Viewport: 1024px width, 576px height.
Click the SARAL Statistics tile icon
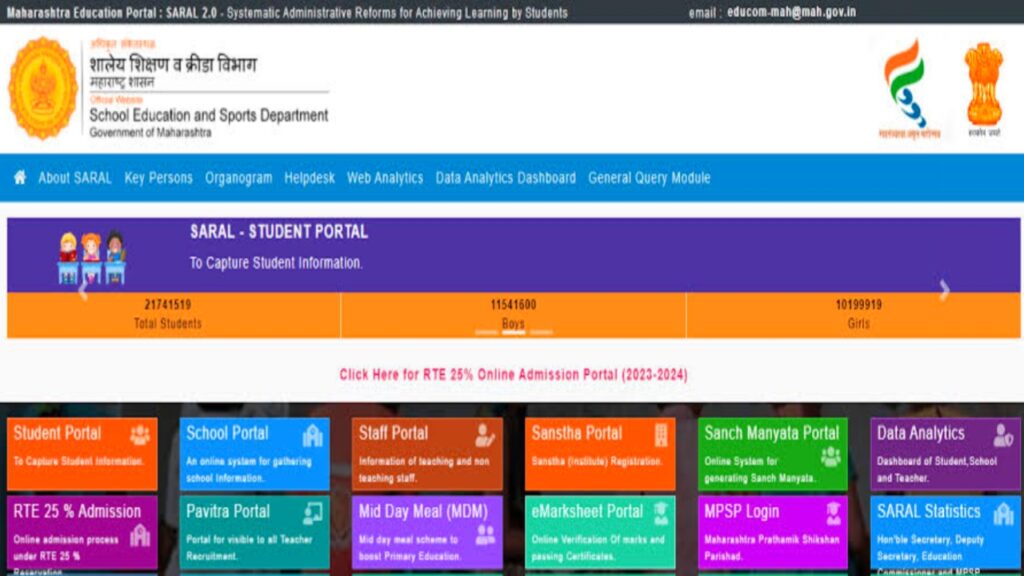coord(1003,513)
